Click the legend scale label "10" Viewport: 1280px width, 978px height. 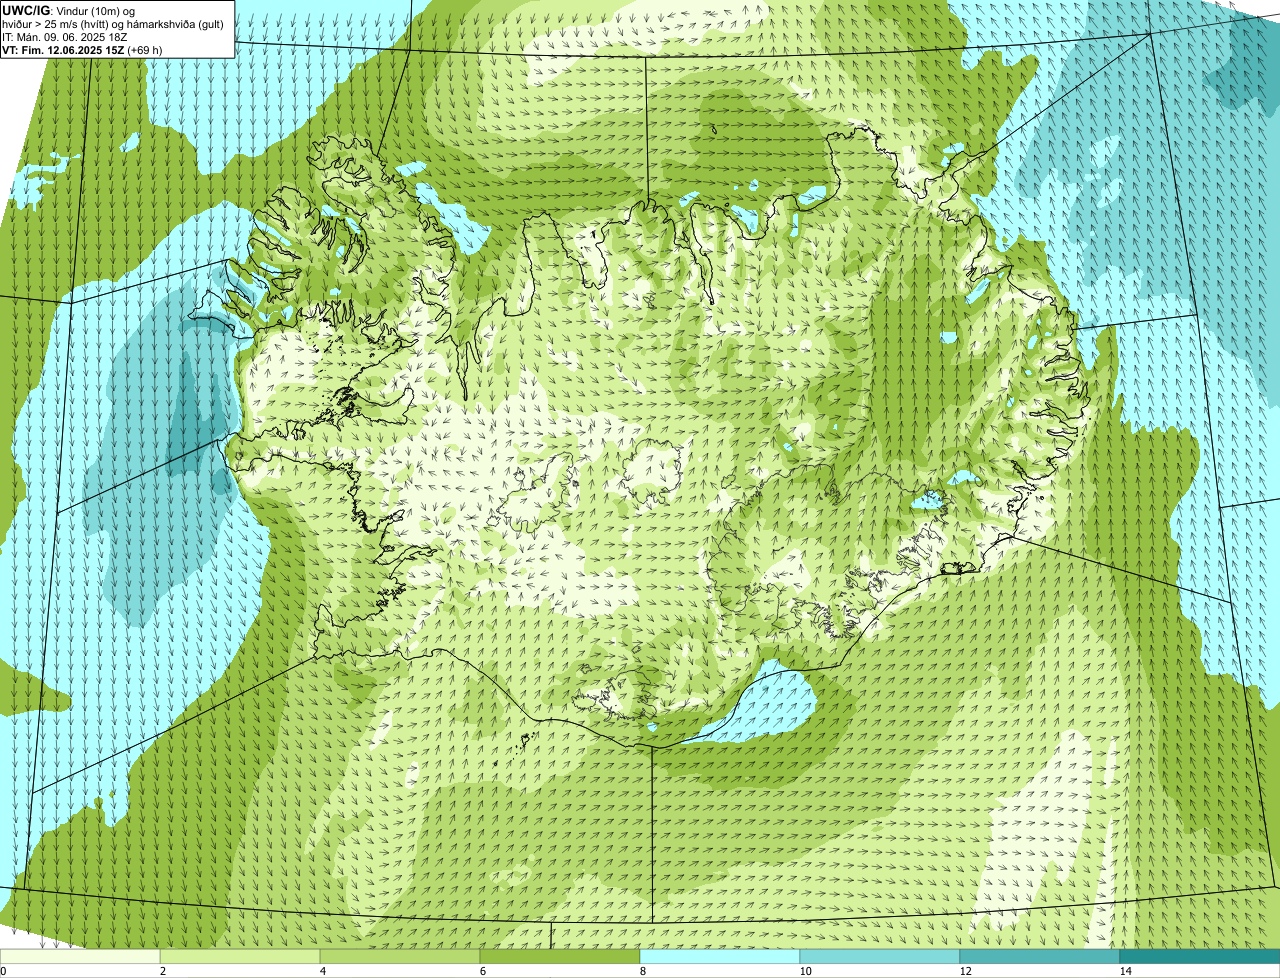point(804,971)
